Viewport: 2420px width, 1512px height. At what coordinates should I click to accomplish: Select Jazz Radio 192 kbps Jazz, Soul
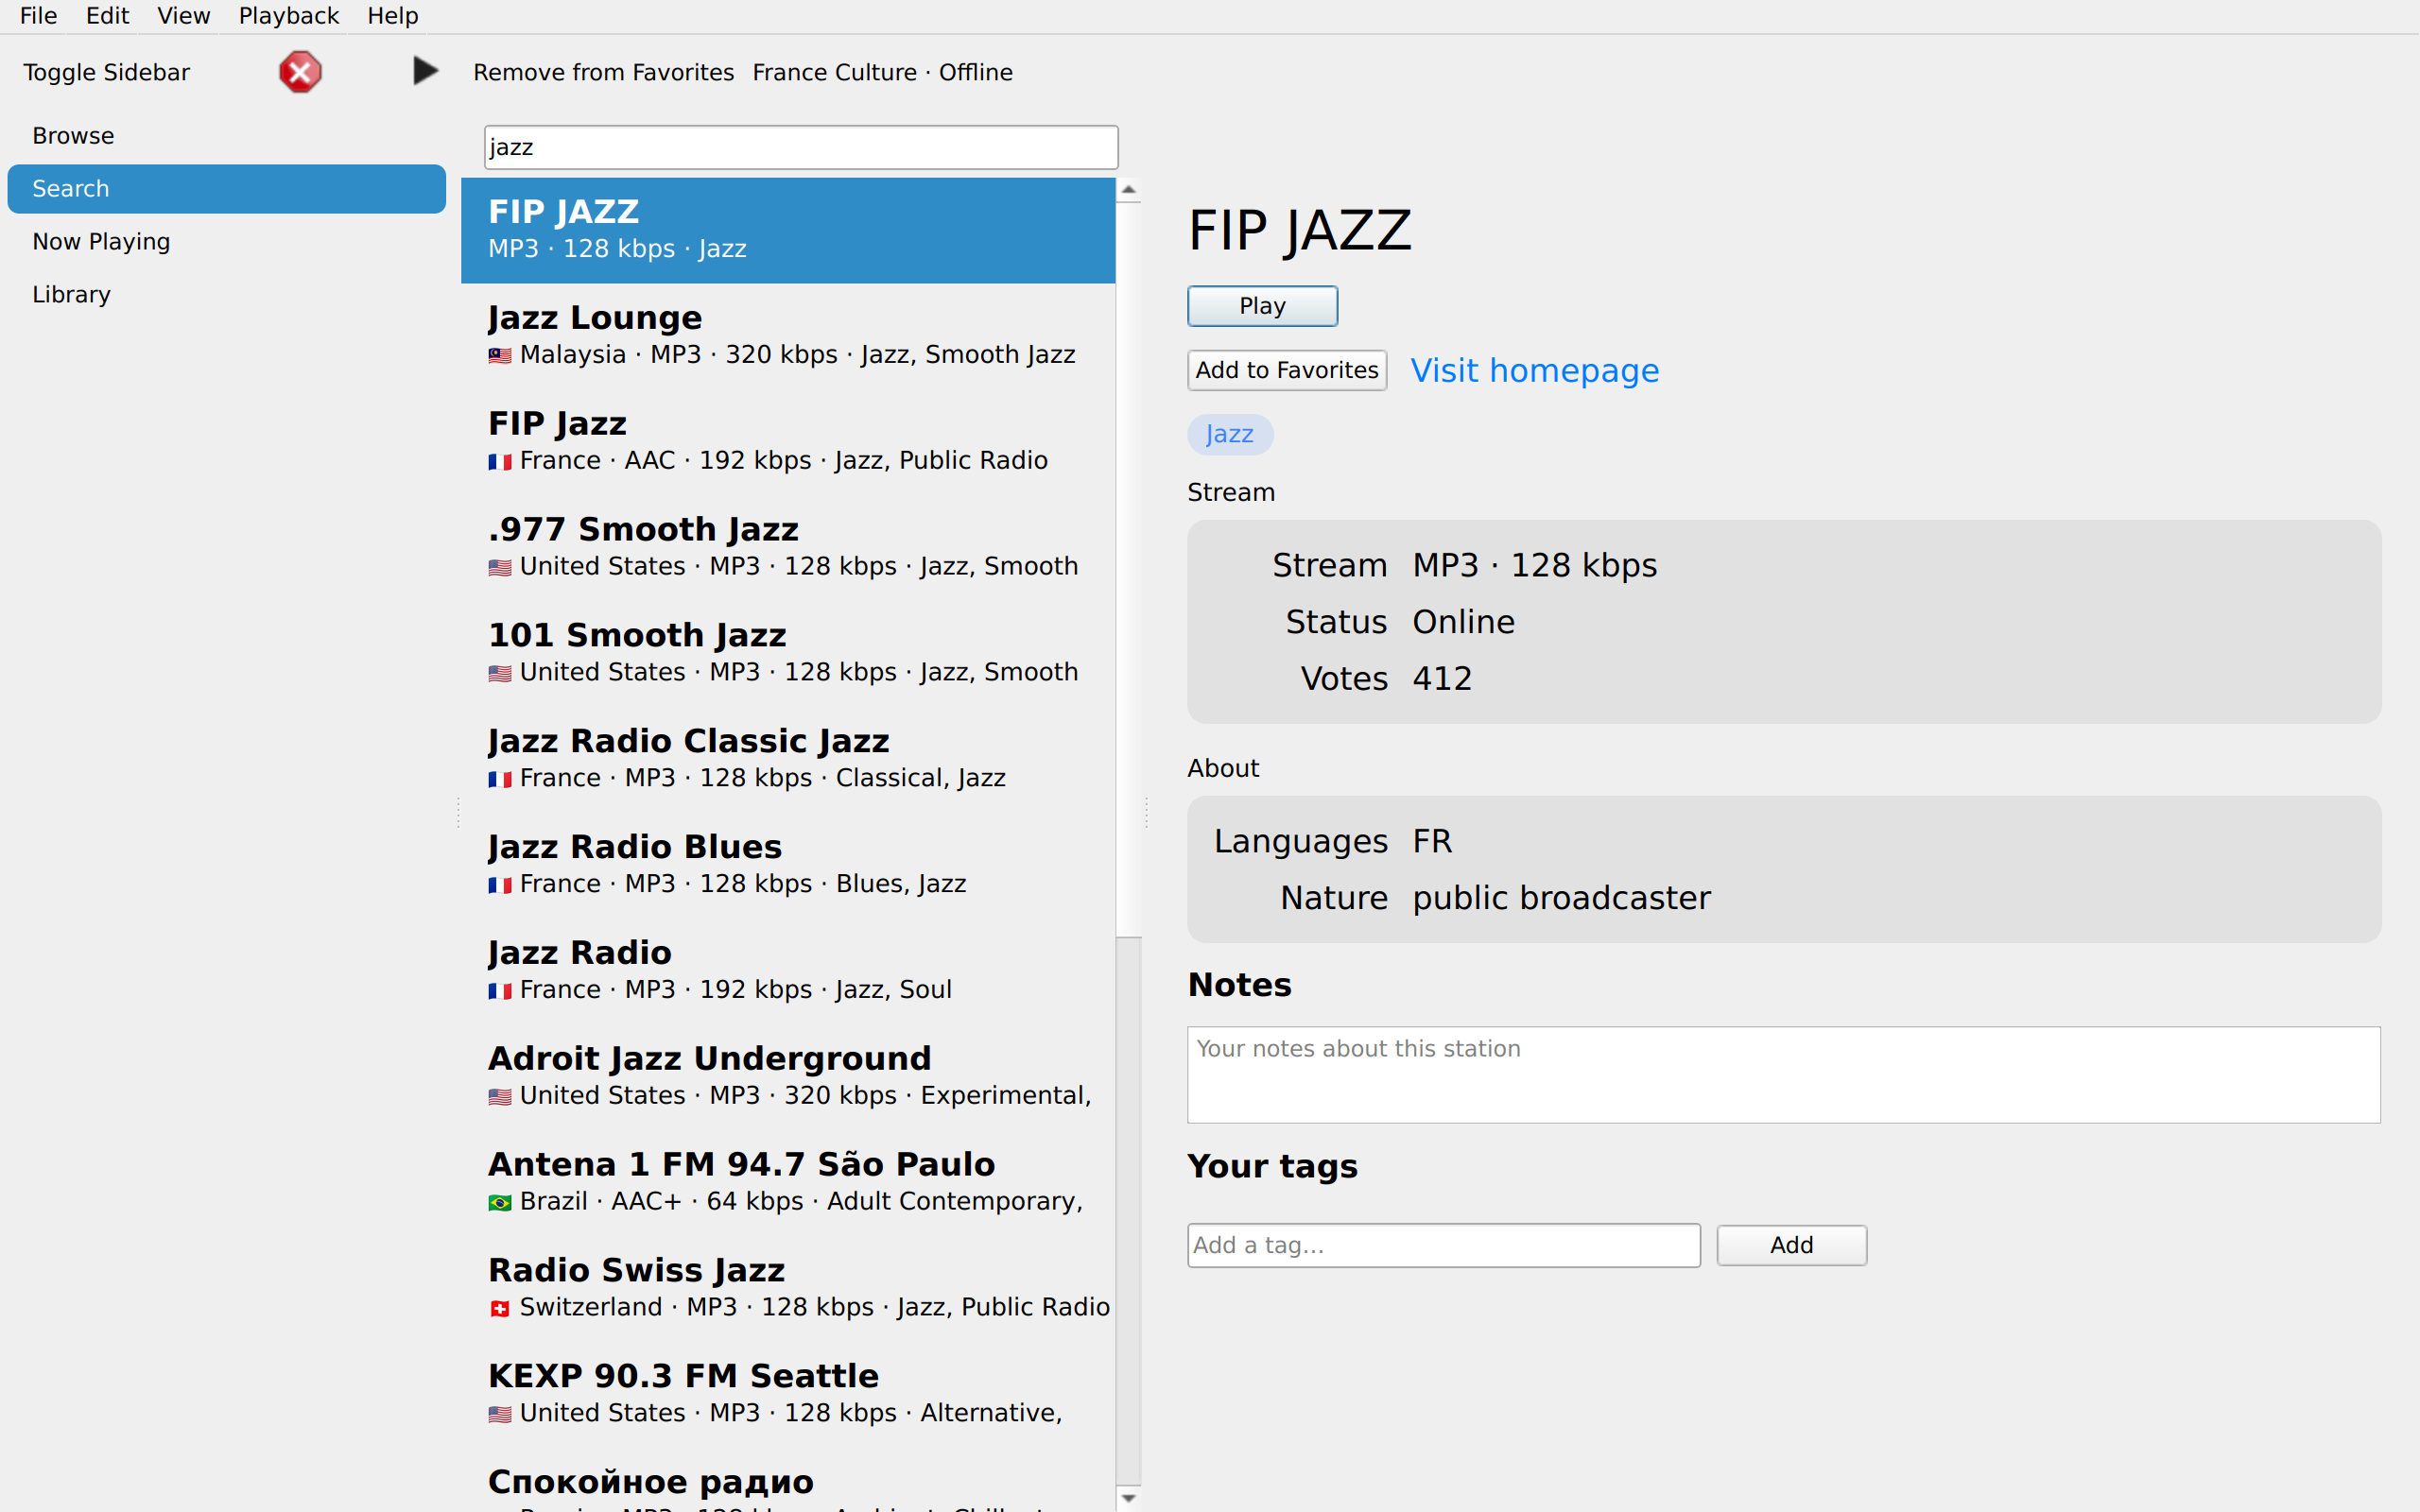tap(788, 972)
